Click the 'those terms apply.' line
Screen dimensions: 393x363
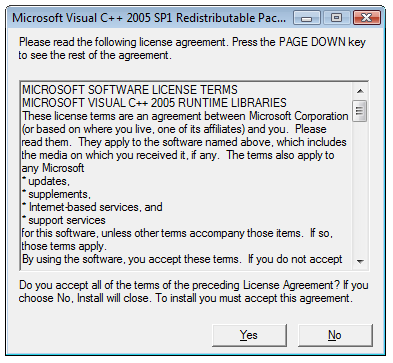pos(64,246)
